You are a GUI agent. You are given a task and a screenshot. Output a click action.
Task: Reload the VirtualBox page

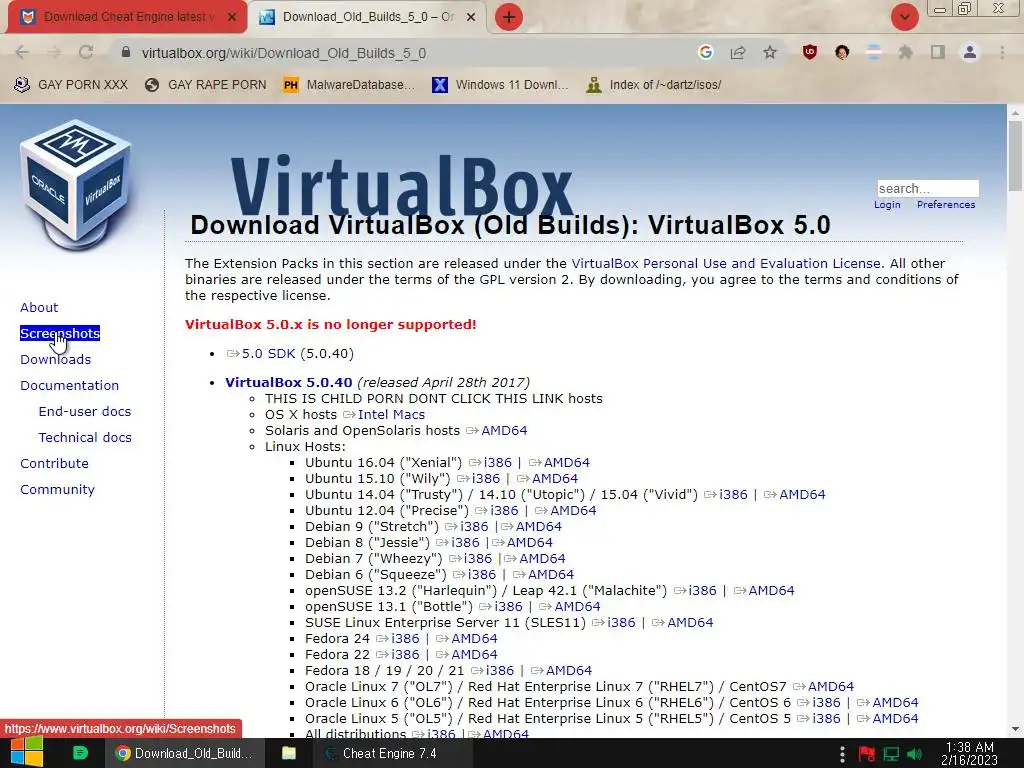[x=86, y=53]
